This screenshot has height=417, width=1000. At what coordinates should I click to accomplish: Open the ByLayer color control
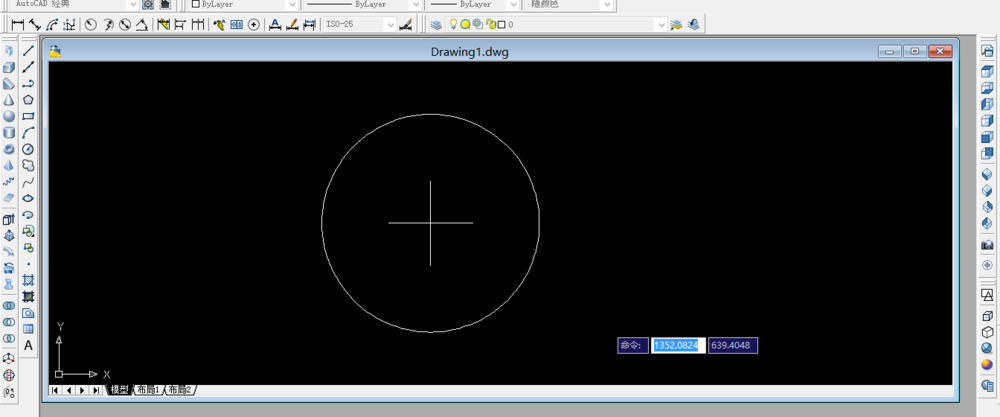point(244,4)
